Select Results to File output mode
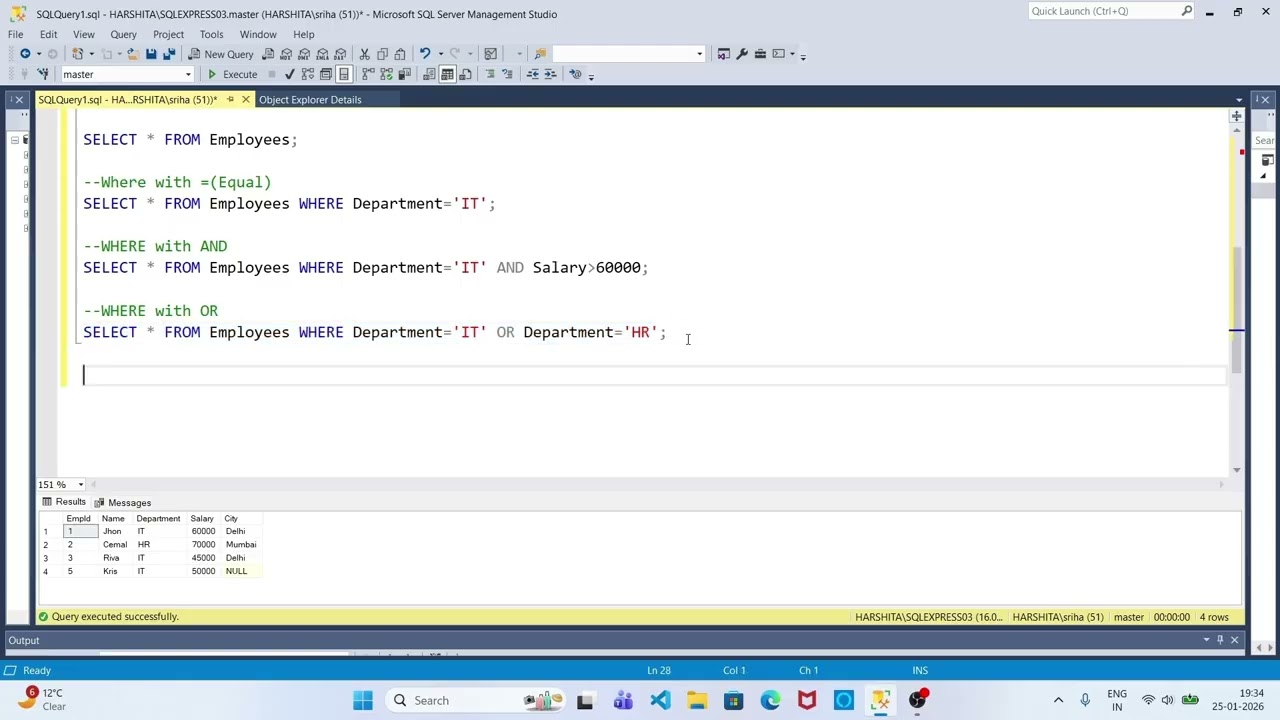 [x=465, y=74]
